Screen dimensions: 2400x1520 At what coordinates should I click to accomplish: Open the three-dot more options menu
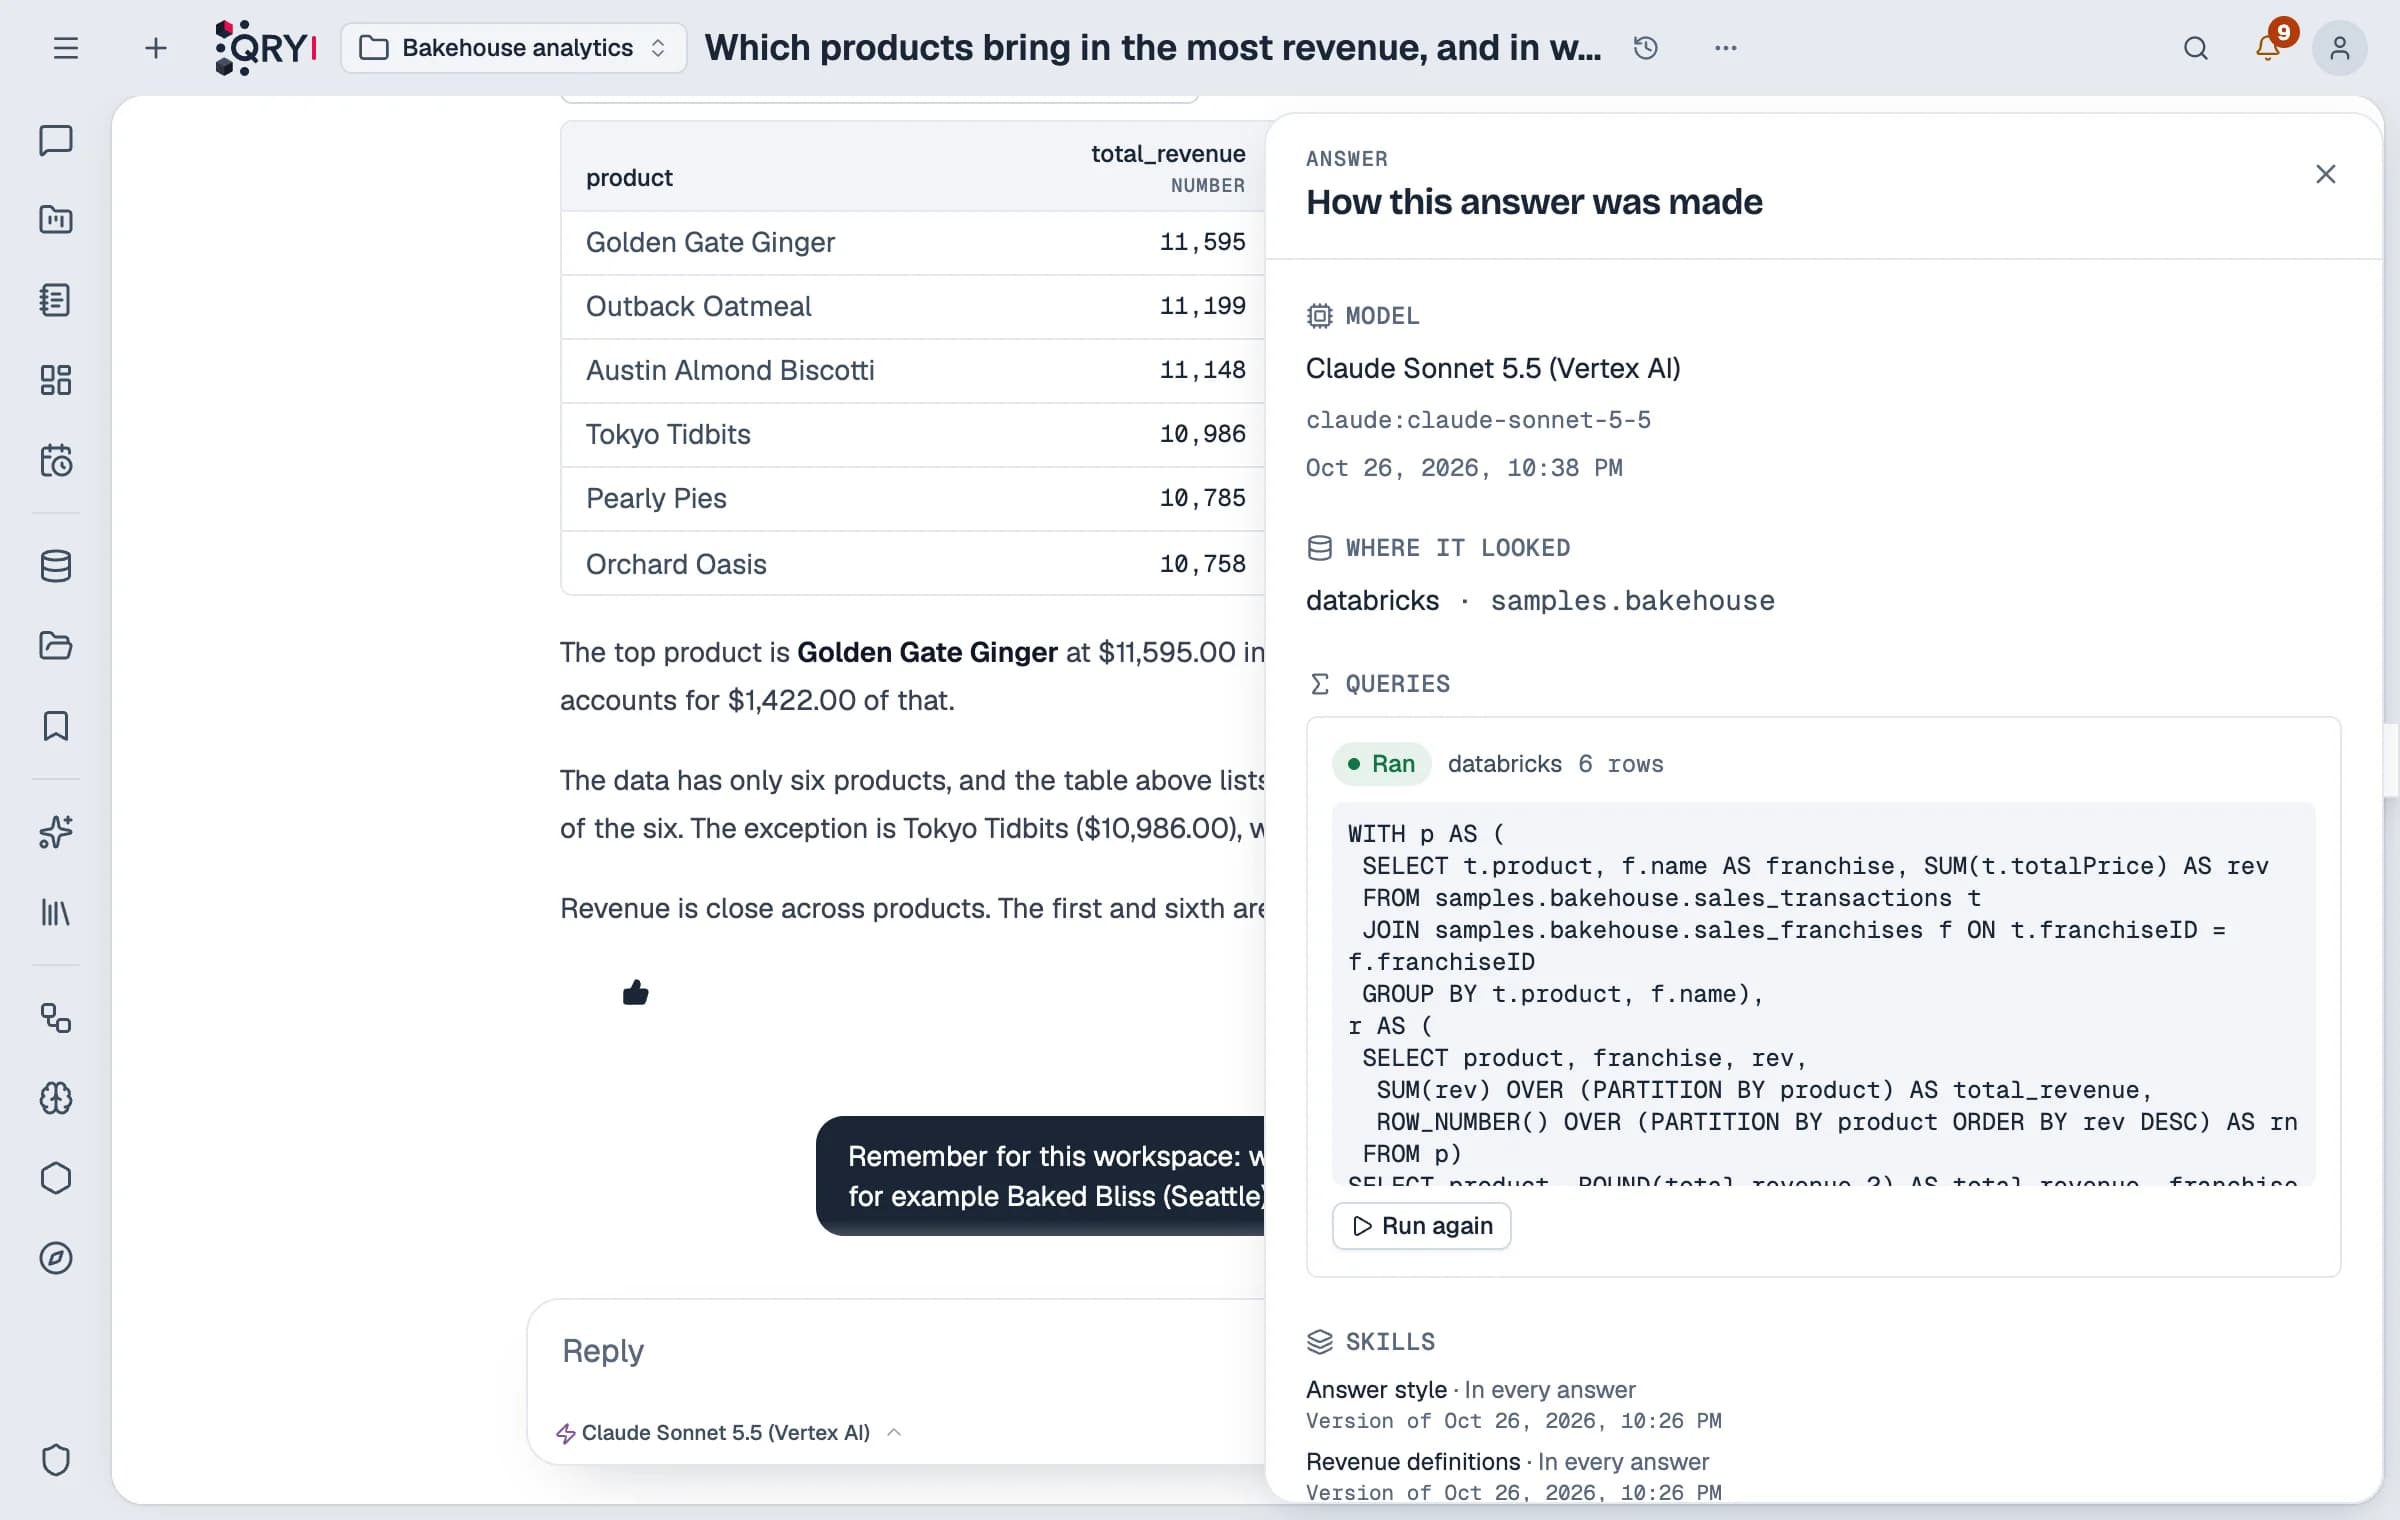[1726, 48]
